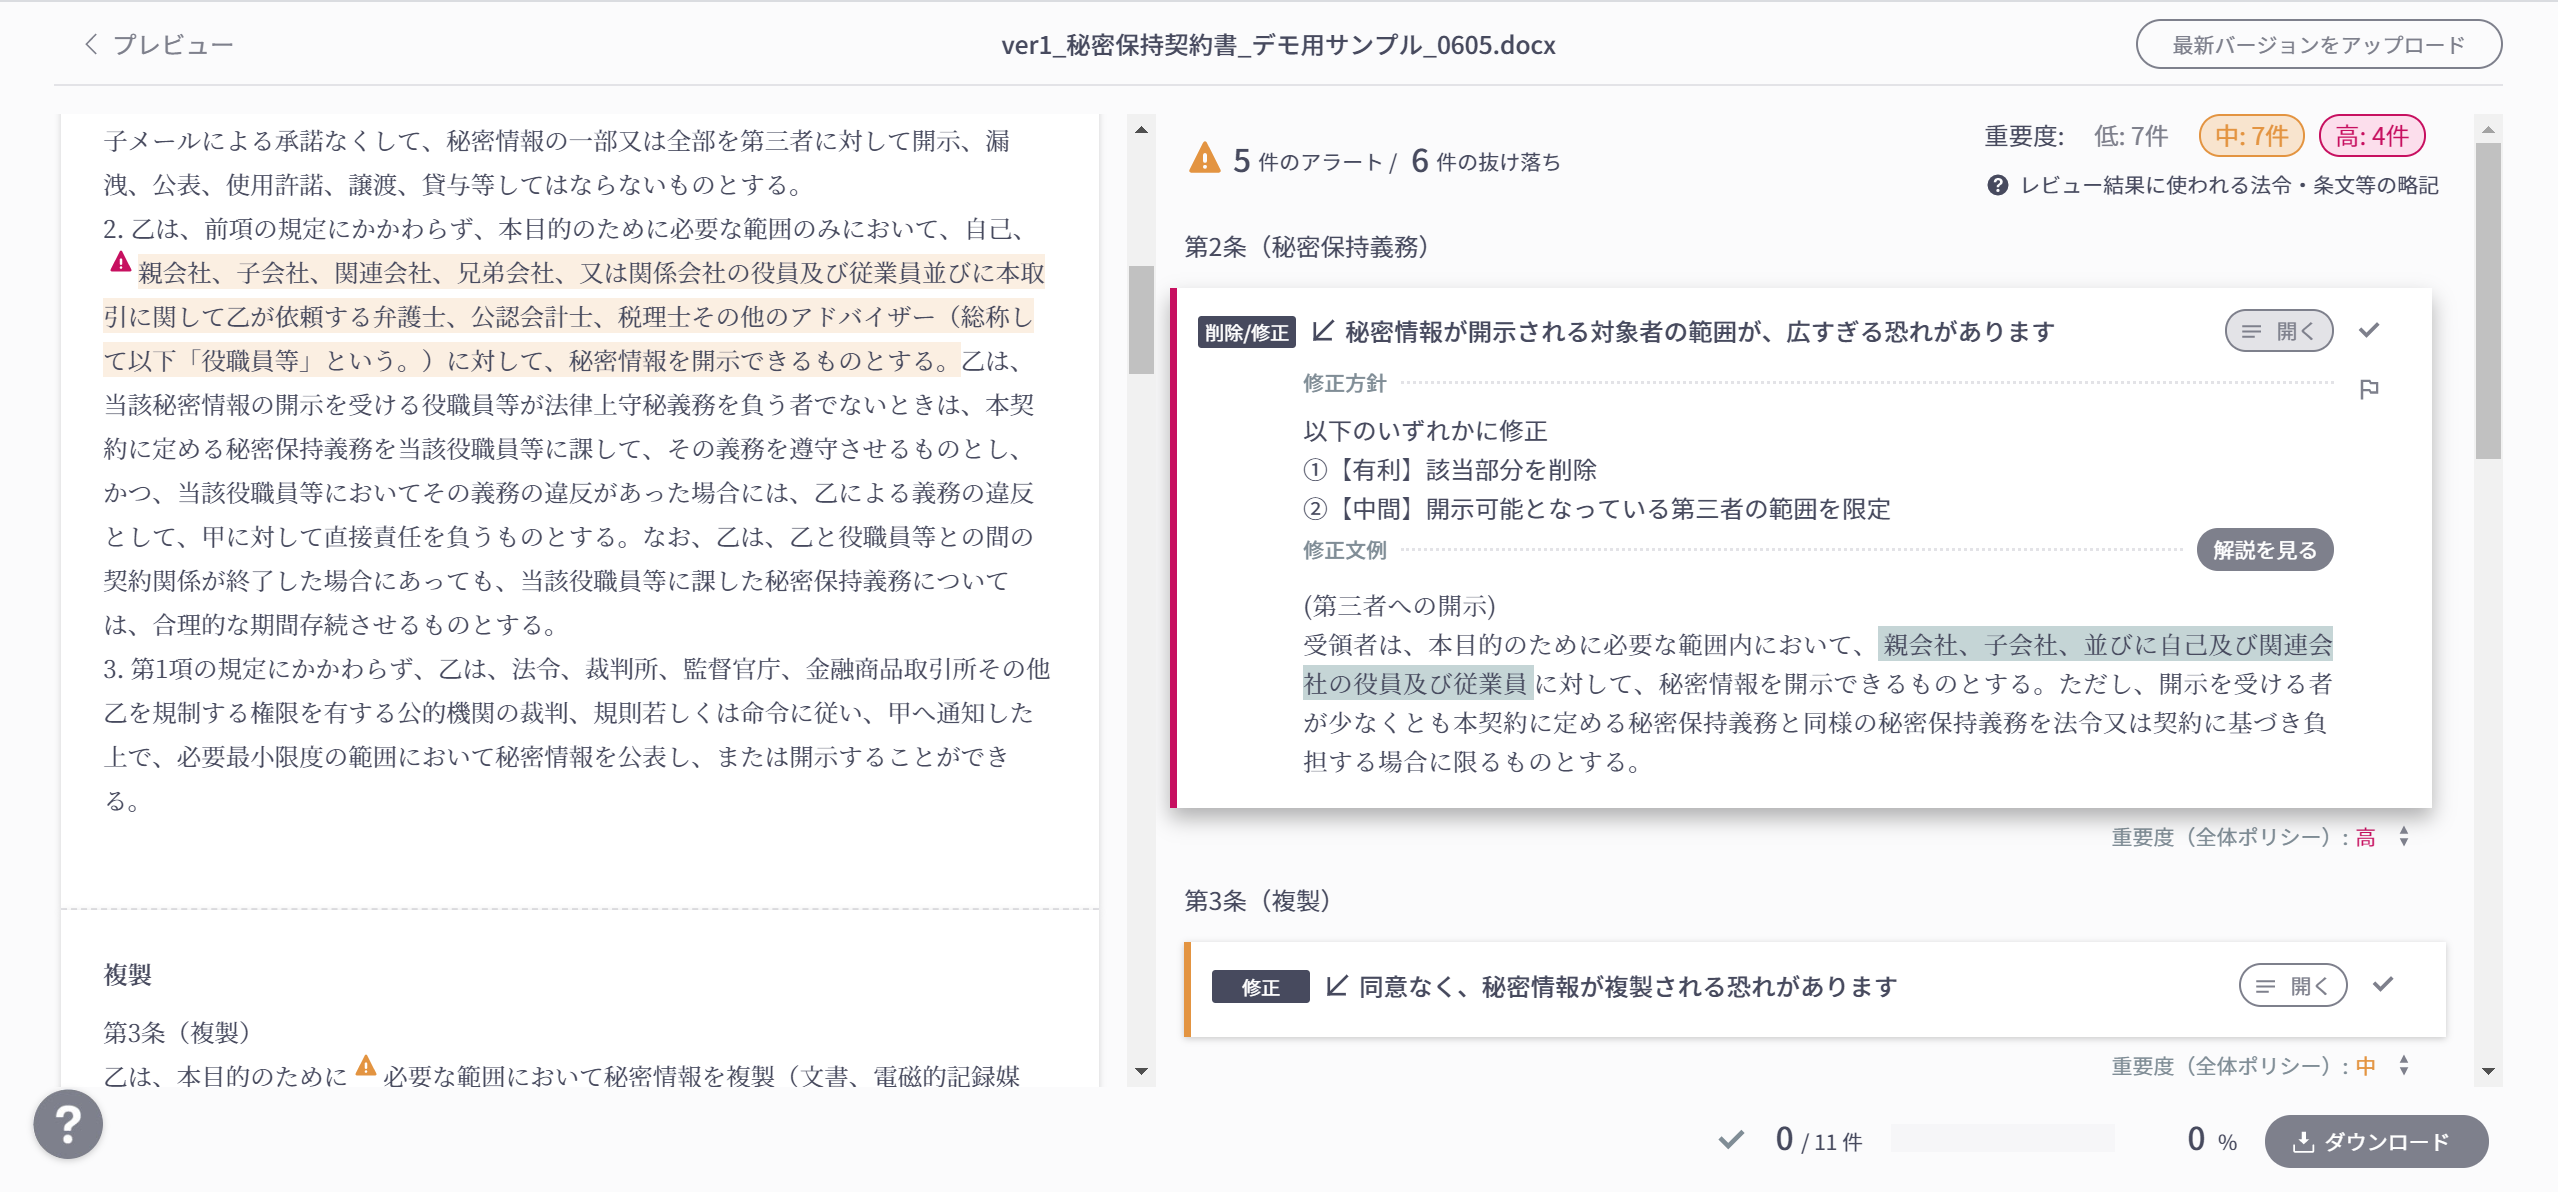The image size is (2558, 1192).
Task: Toggle the 高: 4件 severity filter
Action: point(2371,136)
